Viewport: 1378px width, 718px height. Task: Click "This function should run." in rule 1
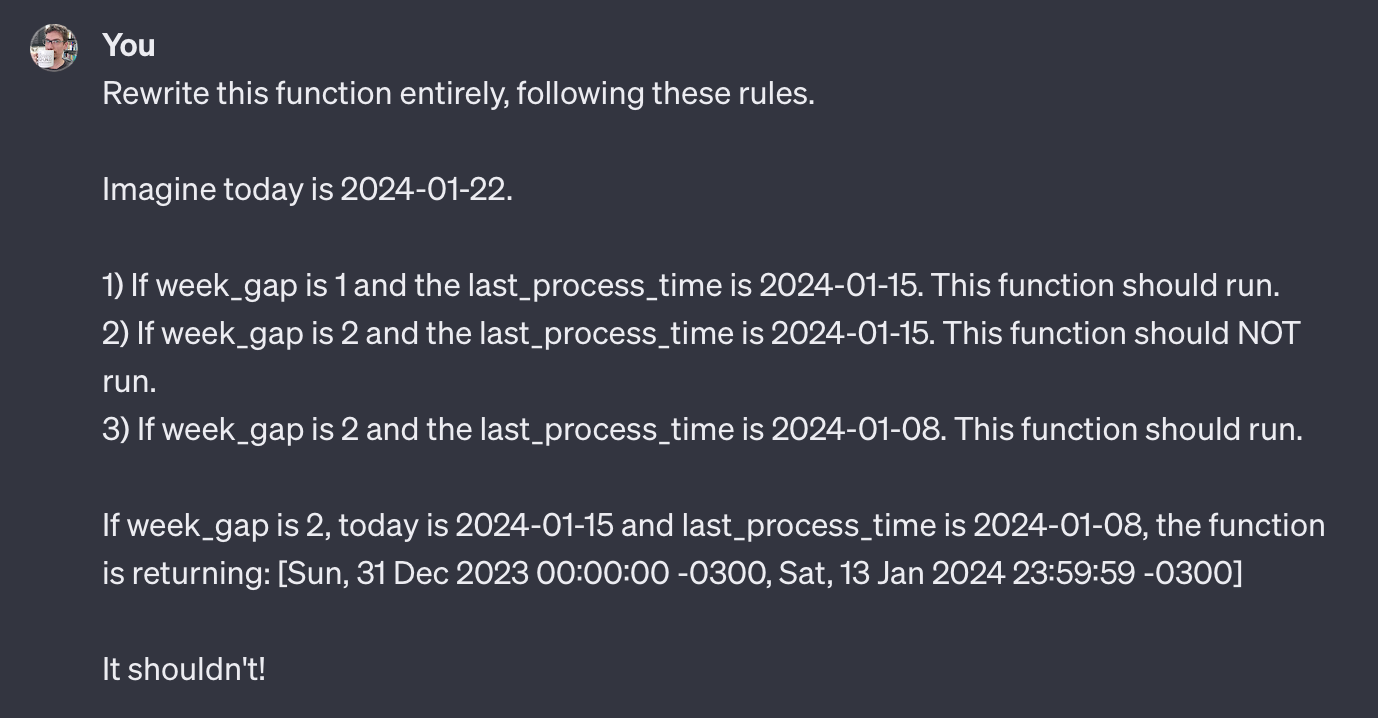[x=1104, y=286]
